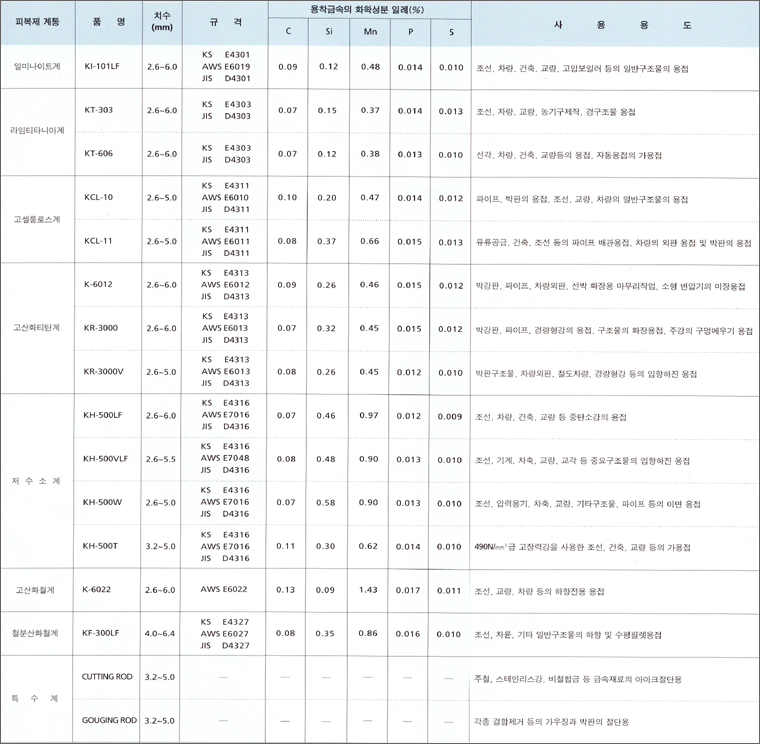Select the 고산화철계 coating type cell

point(35,590)
